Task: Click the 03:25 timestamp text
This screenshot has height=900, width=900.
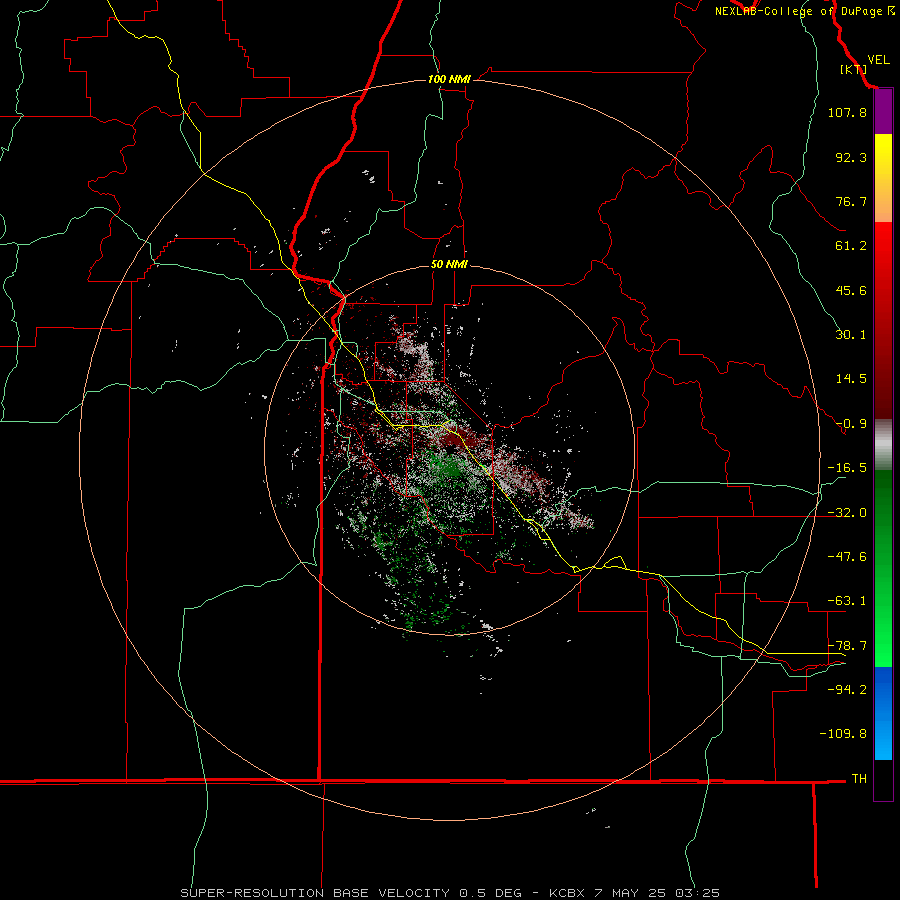Action: pos(698,893)
